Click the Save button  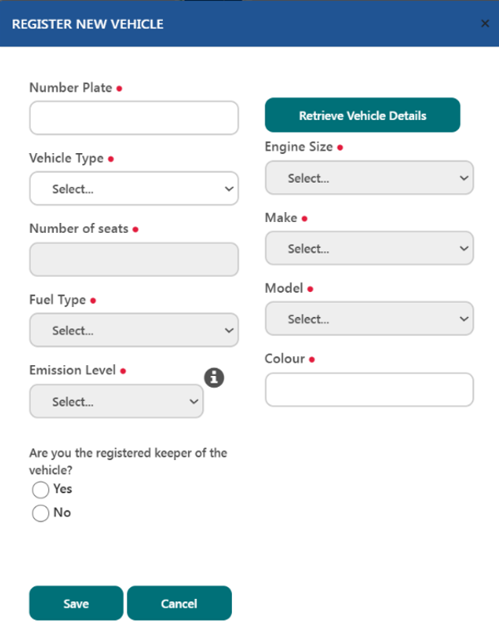coord(76,603)
